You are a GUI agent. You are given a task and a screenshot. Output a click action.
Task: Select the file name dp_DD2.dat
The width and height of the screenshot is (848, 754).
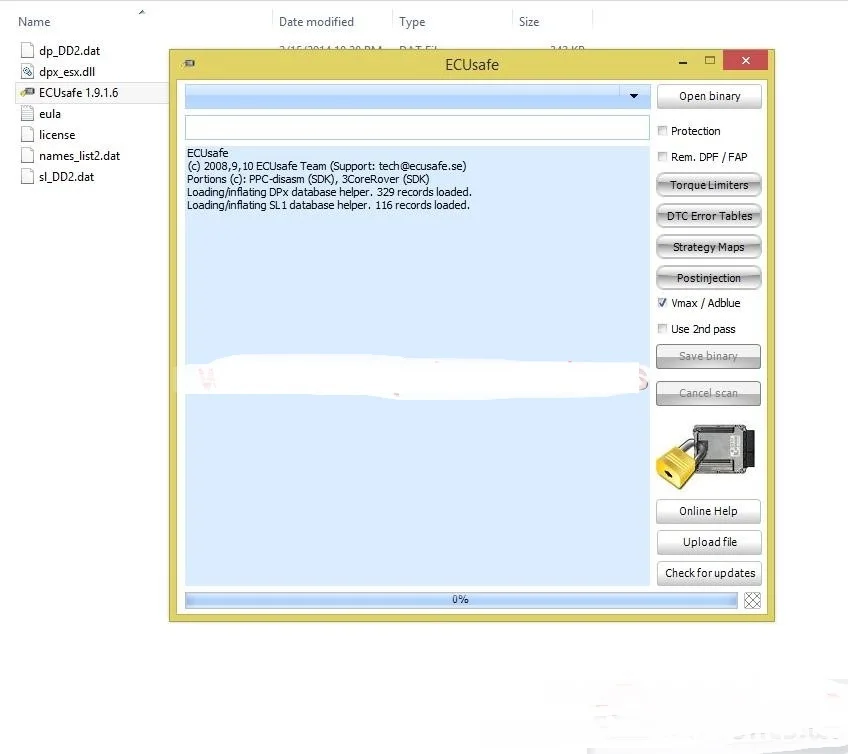point(69,51)
